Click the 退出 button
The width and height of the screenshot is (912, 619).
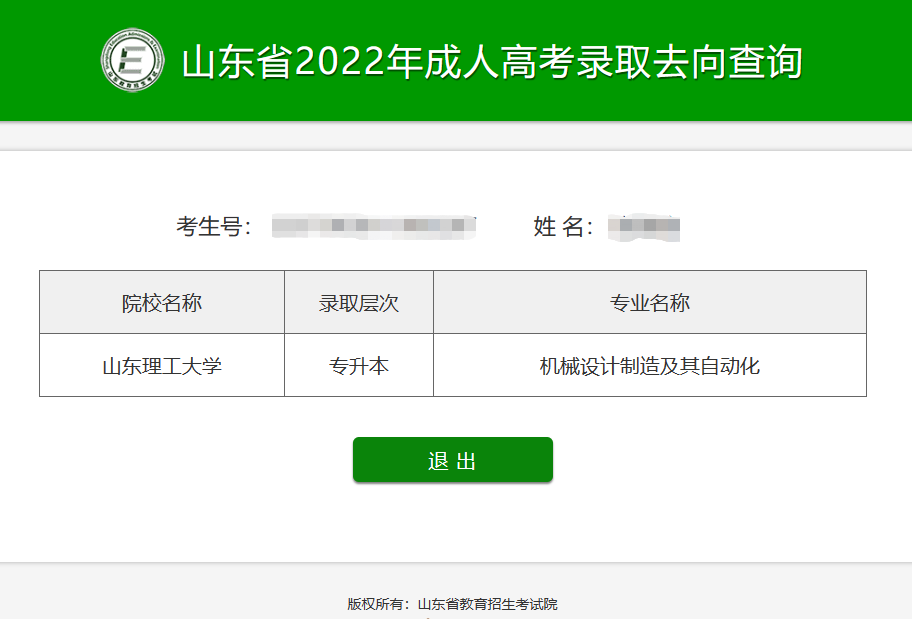coord(453,460)
